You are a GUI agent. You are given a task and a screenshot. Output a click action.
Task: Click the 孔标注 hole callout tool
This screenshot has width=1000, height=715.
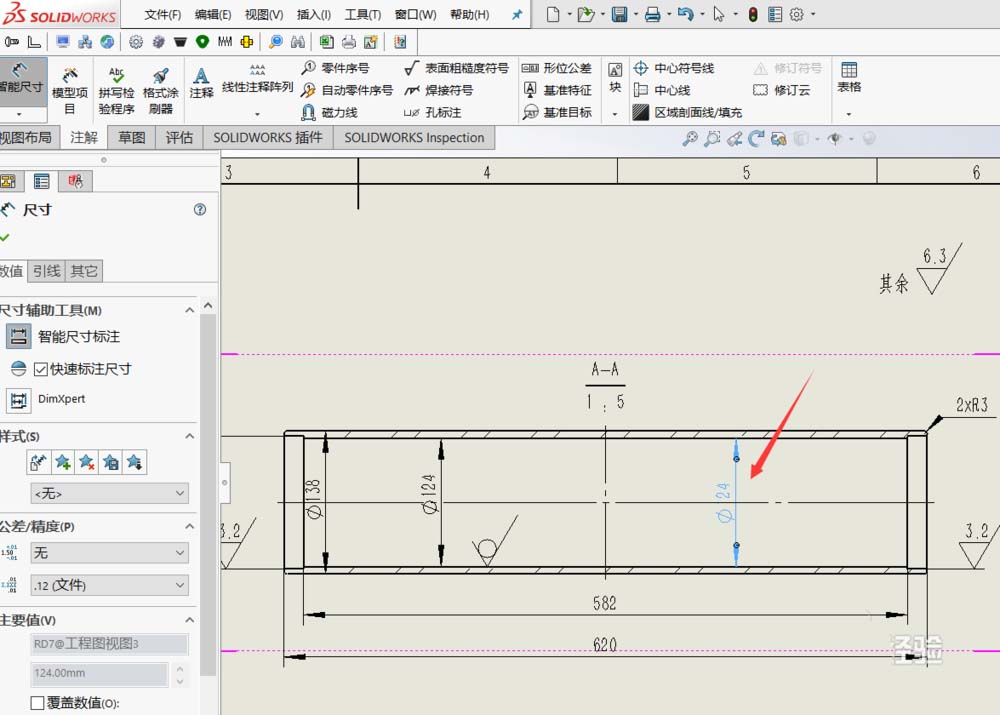click(x=432, y=112)
